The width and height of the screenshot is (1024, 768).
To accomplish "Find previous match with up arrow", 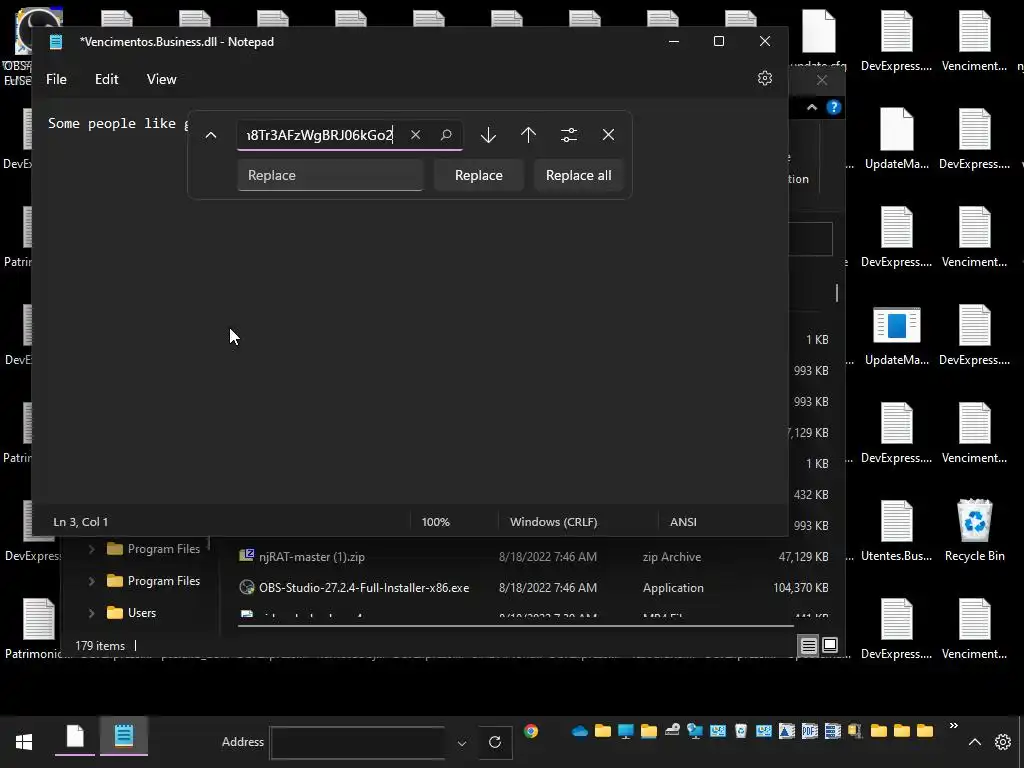I will click(x=528, y=135).
